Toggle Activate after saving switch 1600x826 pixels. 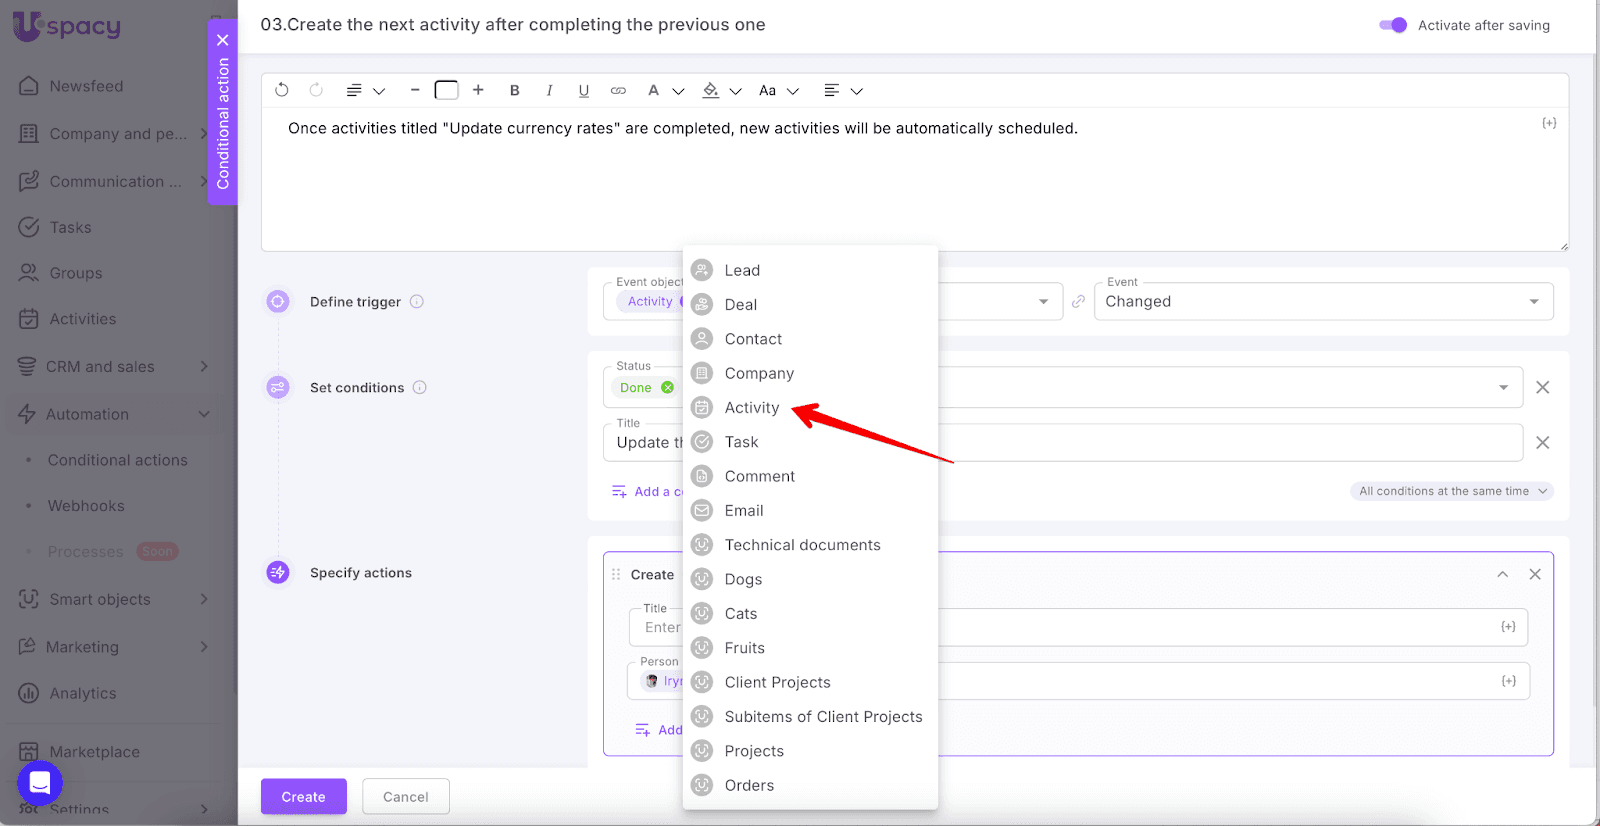click(1393, 25)
